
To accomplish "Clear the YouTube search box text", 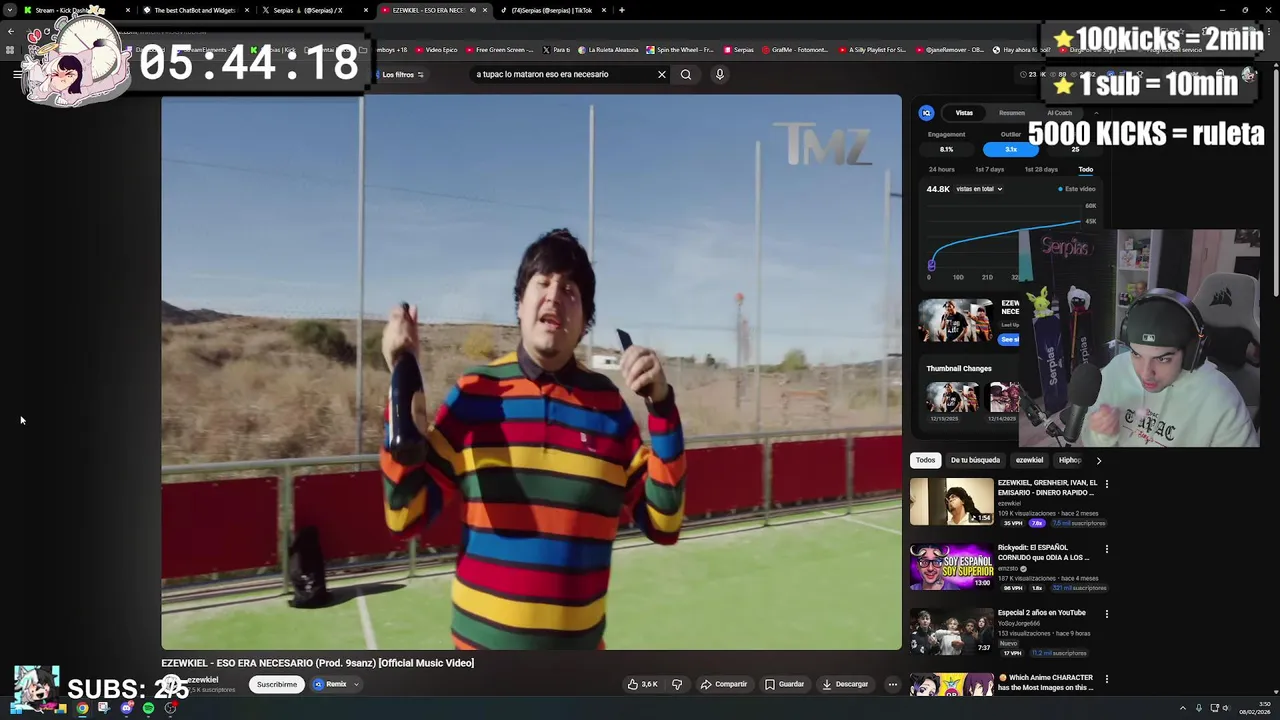I will pyautogui.click(x=661, y=74).
